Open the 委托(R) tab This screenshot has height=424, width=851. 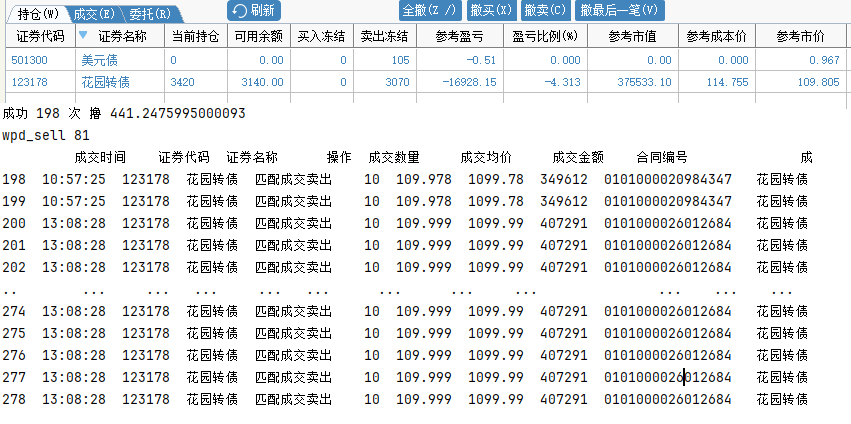coord(150,14)
